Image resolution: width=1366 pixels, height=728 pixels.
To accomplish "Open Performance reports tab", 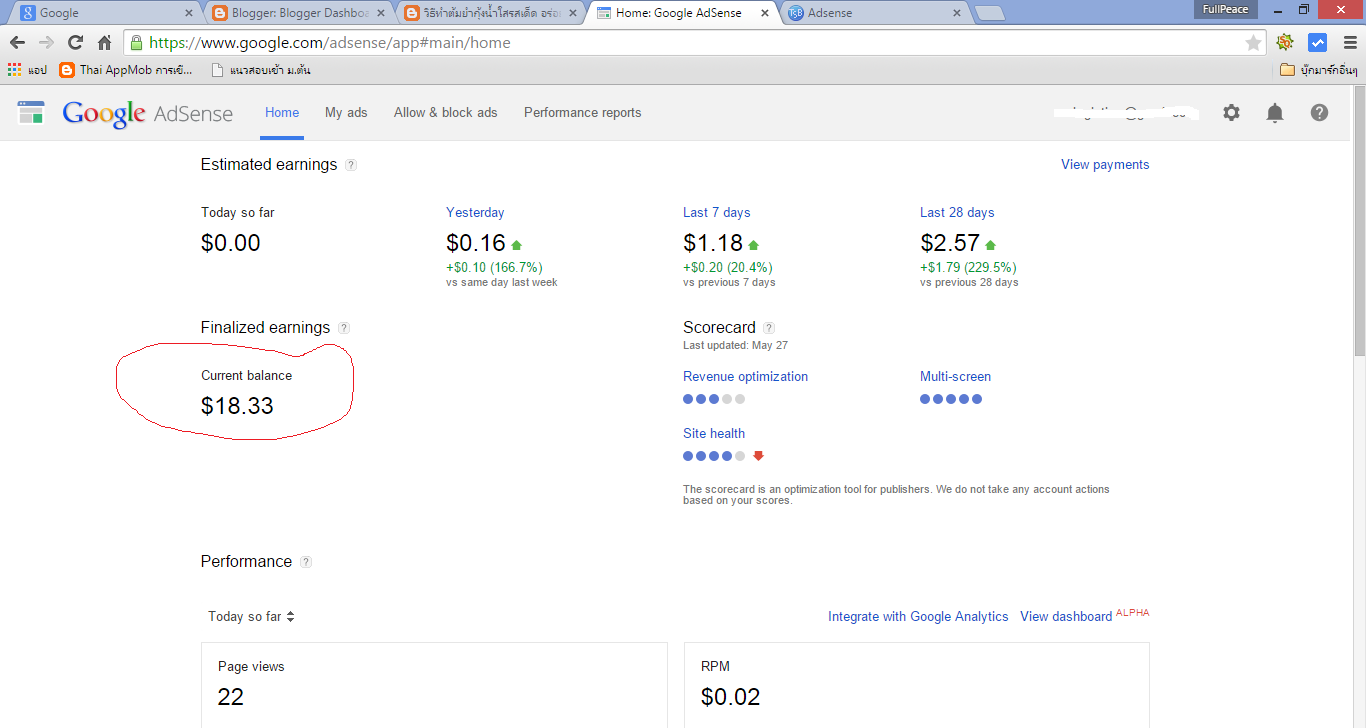I will [x=583, y=113].
